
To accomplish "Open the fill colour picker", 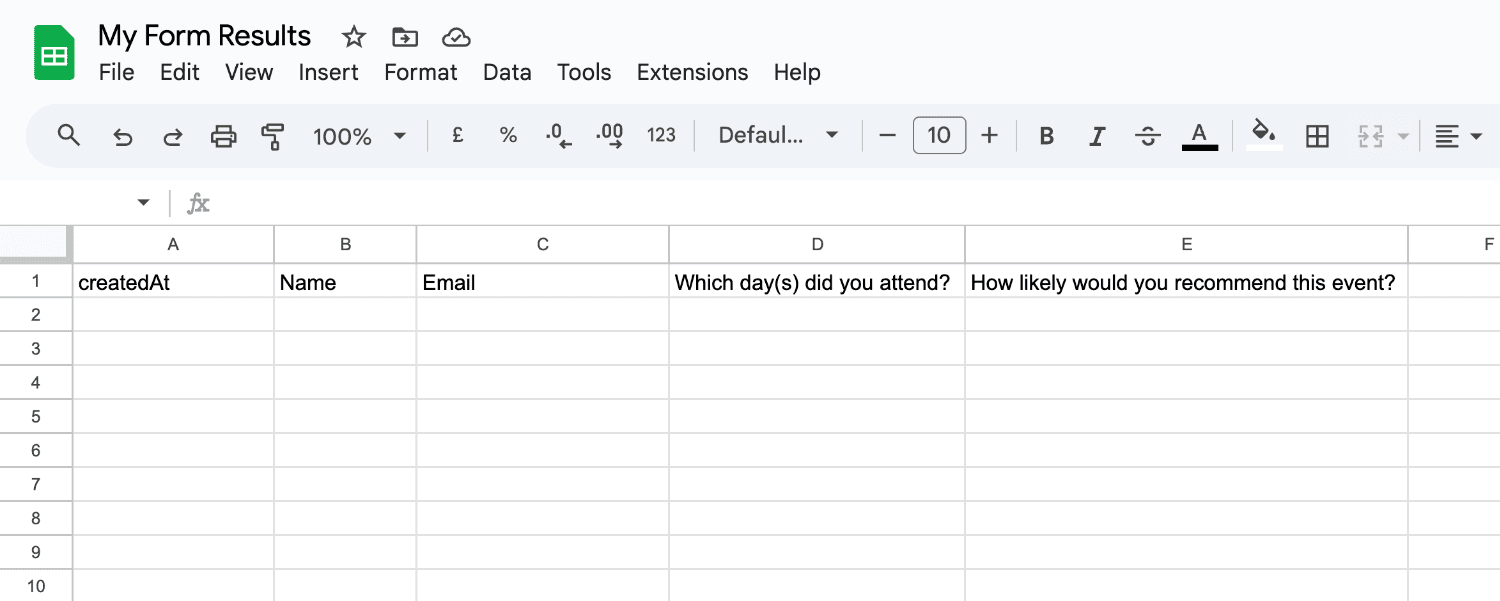I will [x=1265, y=135].
